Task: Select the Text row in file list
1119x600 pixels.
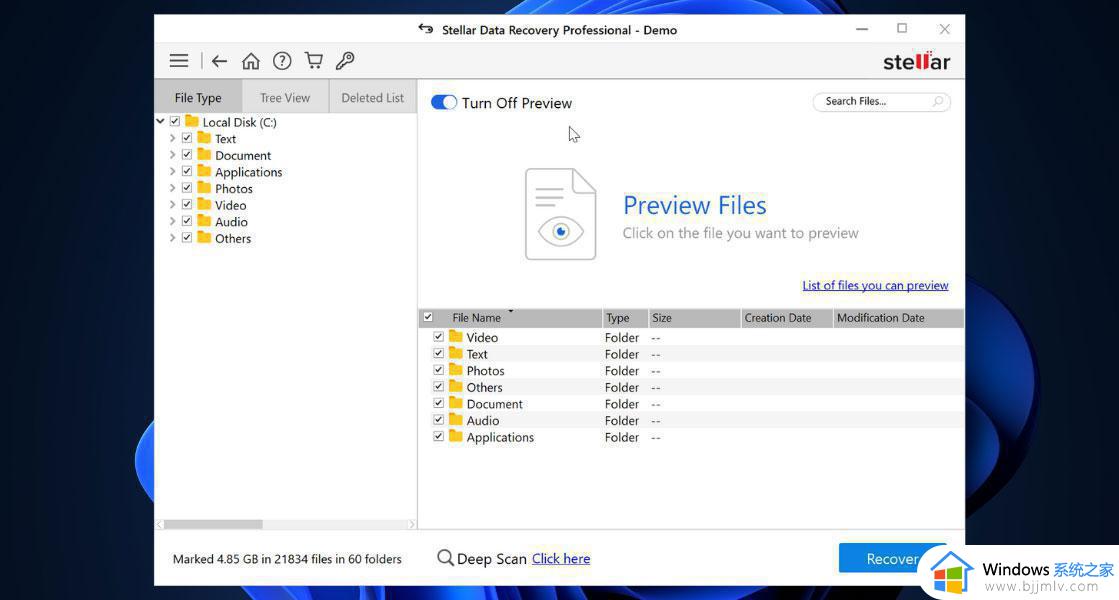Action: [x=691, y=354]
